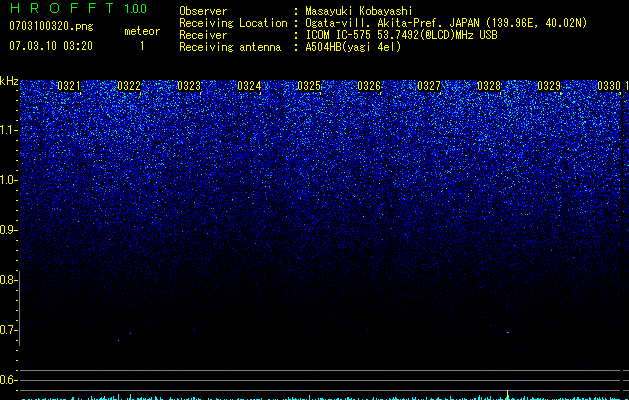
Task: Click the 0324 time marker
Action: [249, 86]
